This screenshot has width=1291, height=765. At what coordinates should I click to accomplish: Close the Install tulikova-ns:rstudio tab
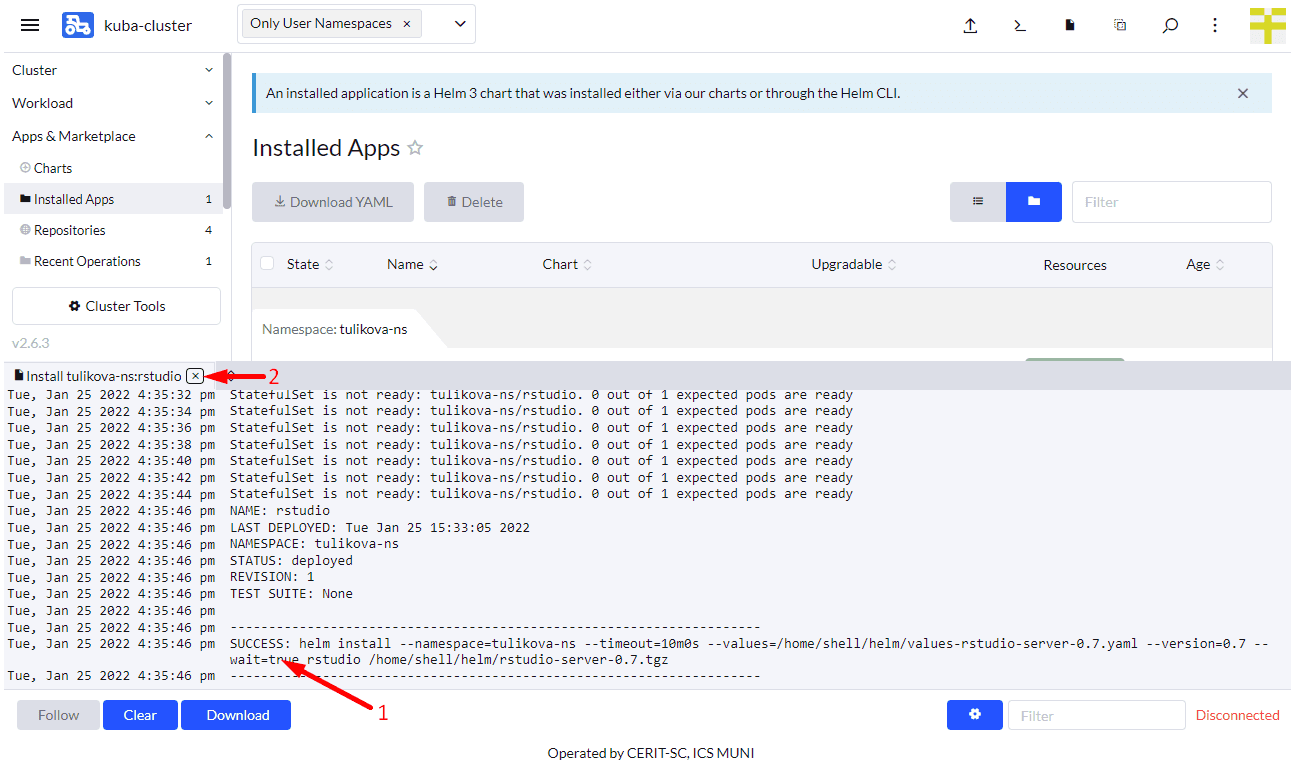click(195, 376)
